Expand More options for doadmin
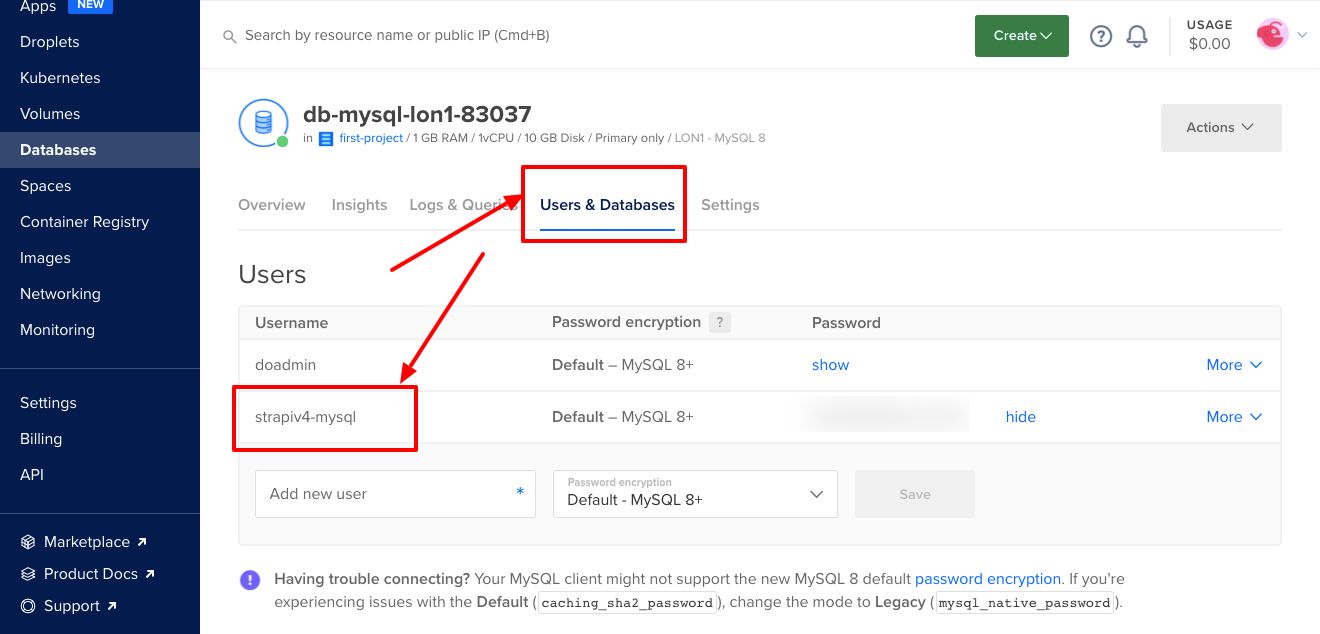Image resolution: width=1320 pixels, height=634 pixels. [1234, 365]
